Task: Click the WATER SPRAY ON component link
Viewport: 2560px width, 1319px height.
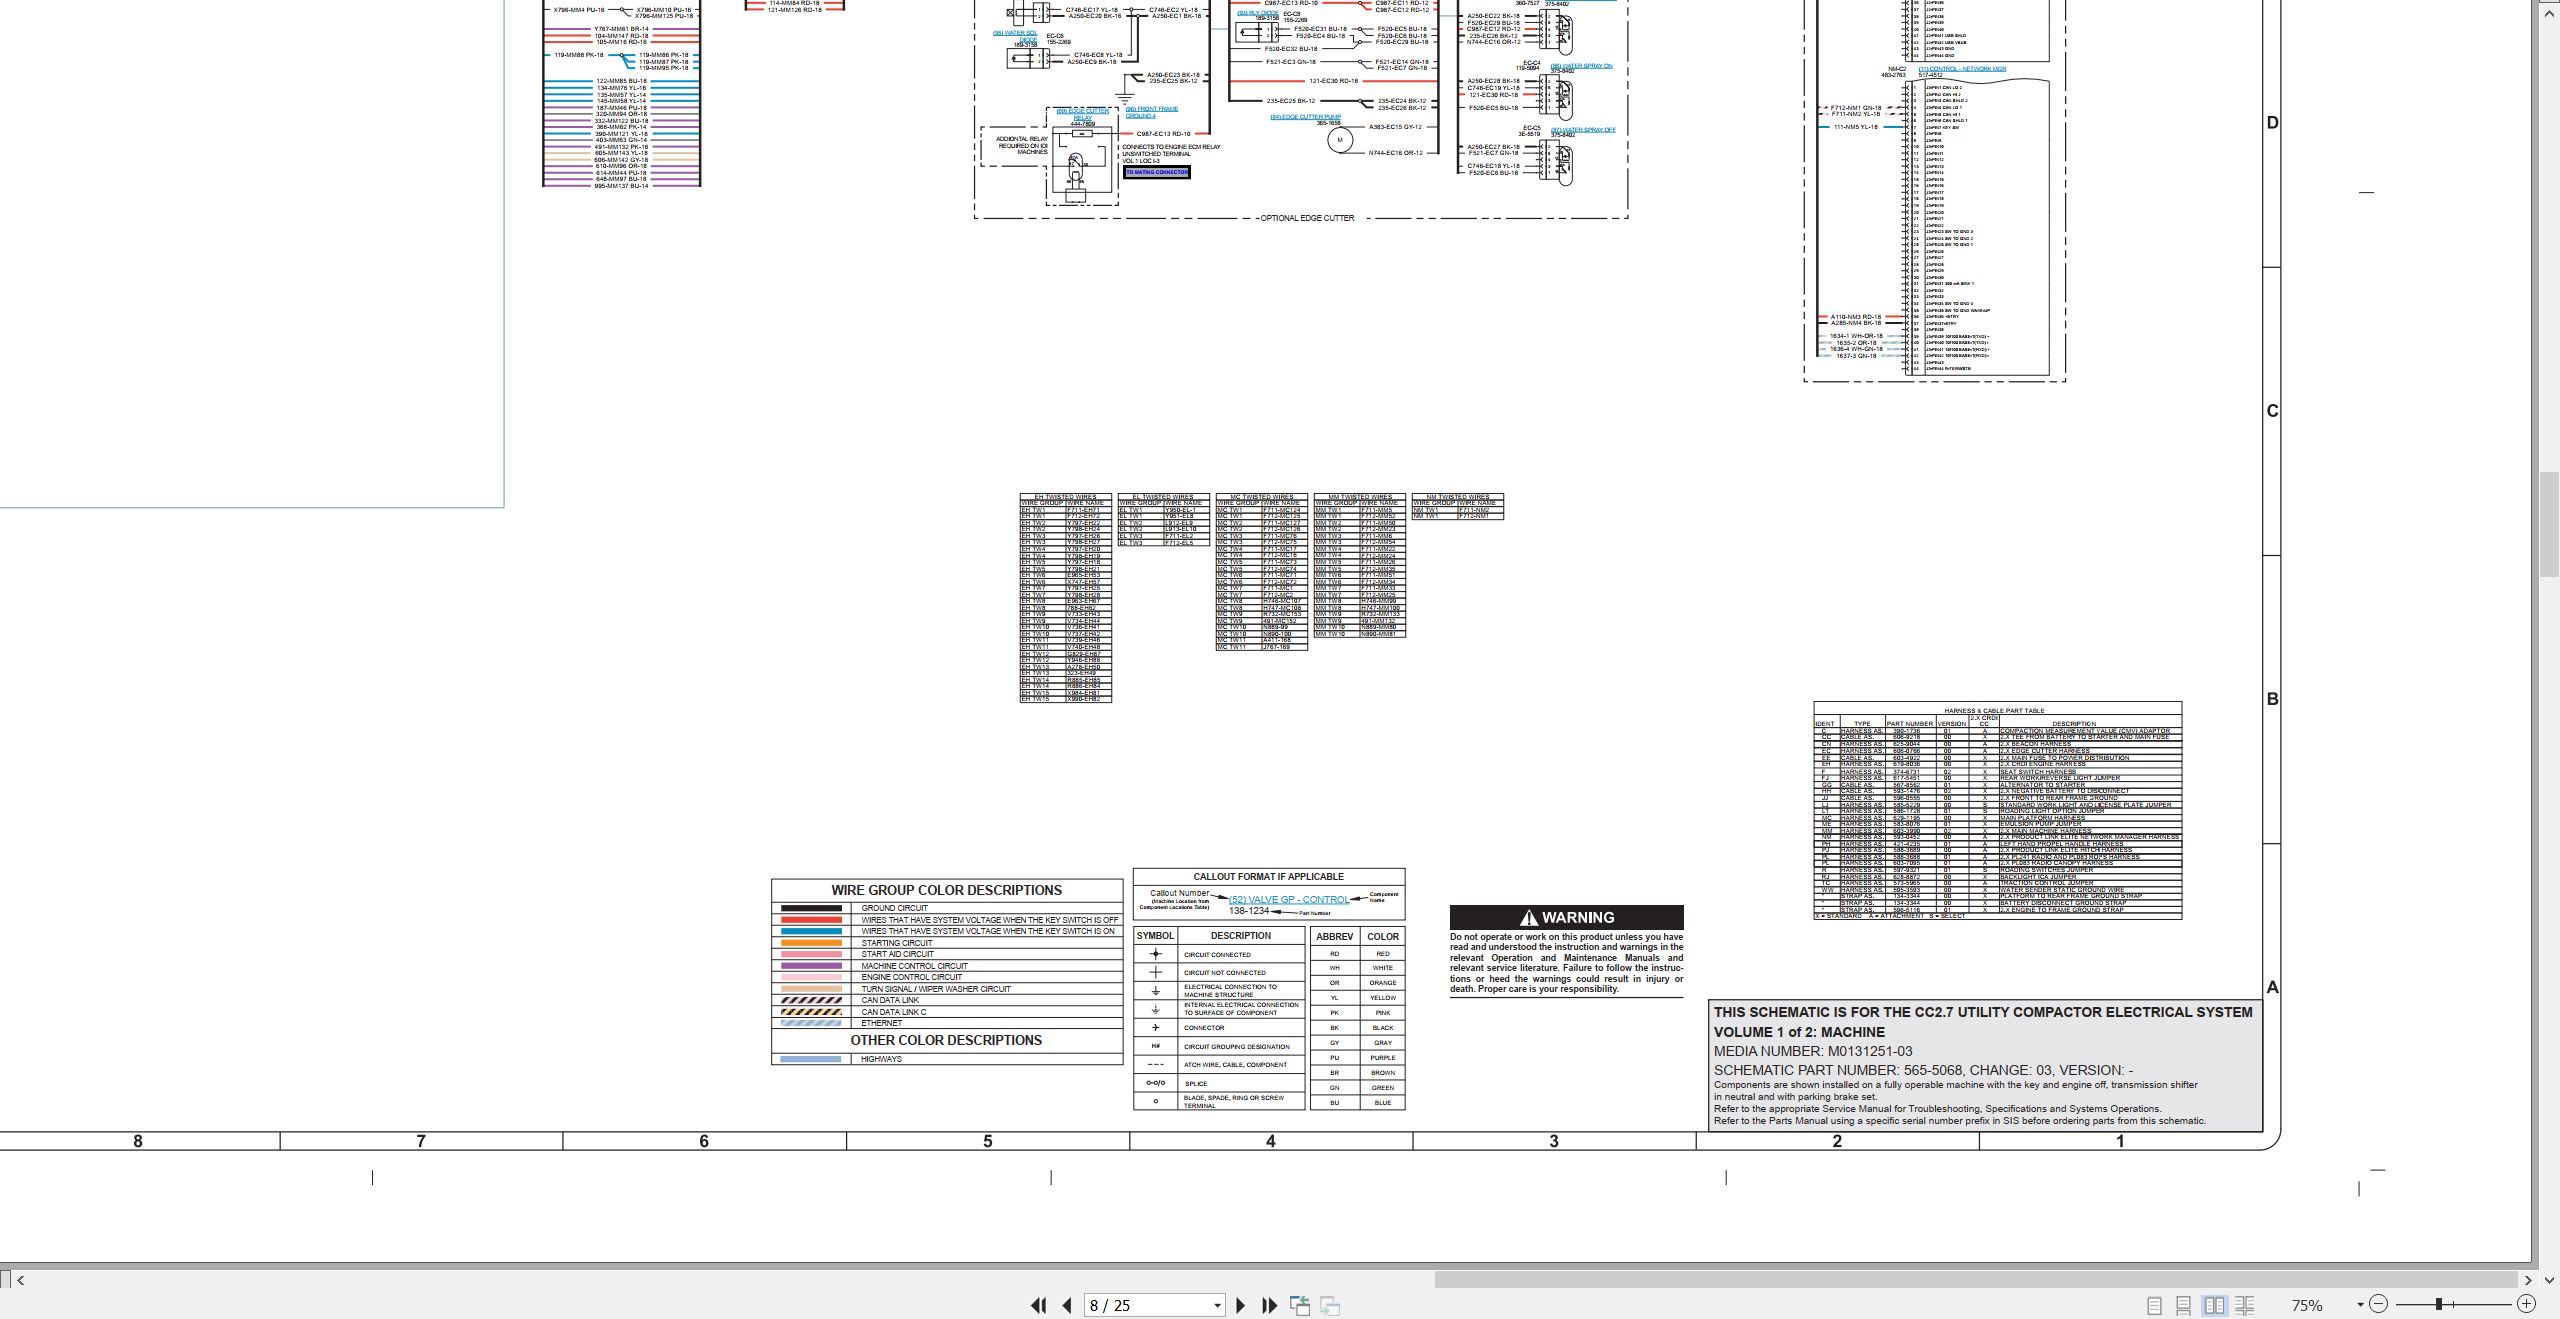Action: point(1581,66)
